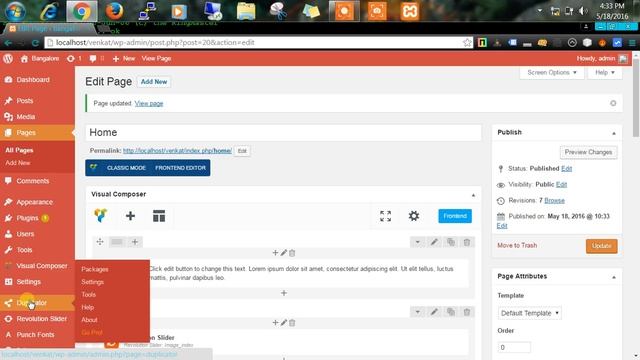This screenshot has height=360, width=640.
Task: Click the blue Frontend button
Action: (x=455, y=216)
